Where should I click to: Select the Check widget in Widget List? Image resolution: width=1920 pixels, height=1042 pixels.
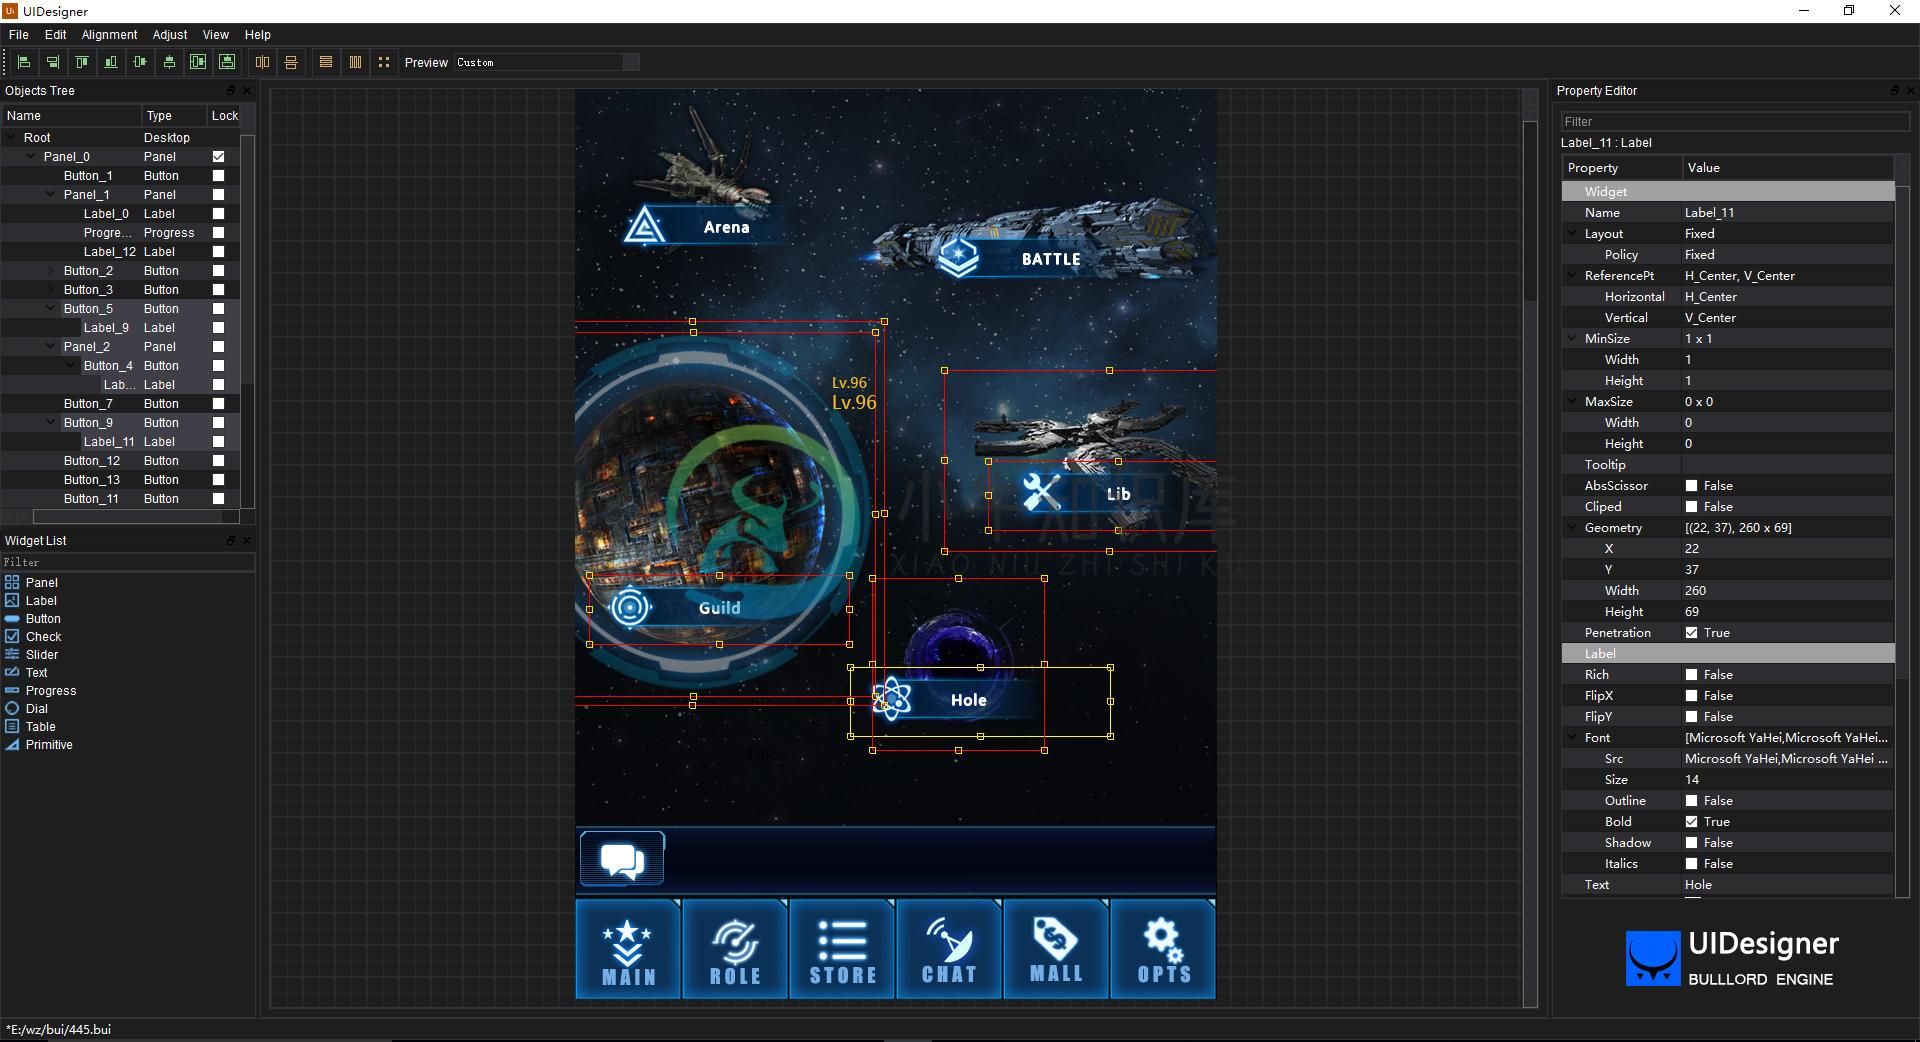point(43,636)
